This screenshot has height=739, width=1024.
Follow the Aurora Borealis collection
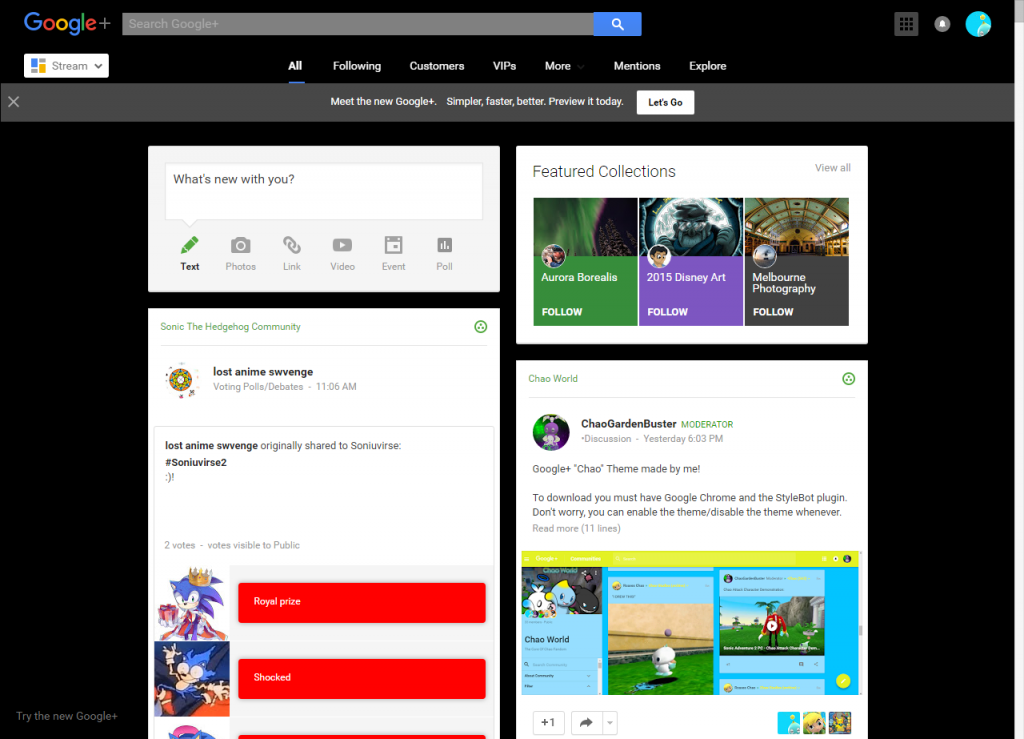pyautogui.click(x=562, y=312)
